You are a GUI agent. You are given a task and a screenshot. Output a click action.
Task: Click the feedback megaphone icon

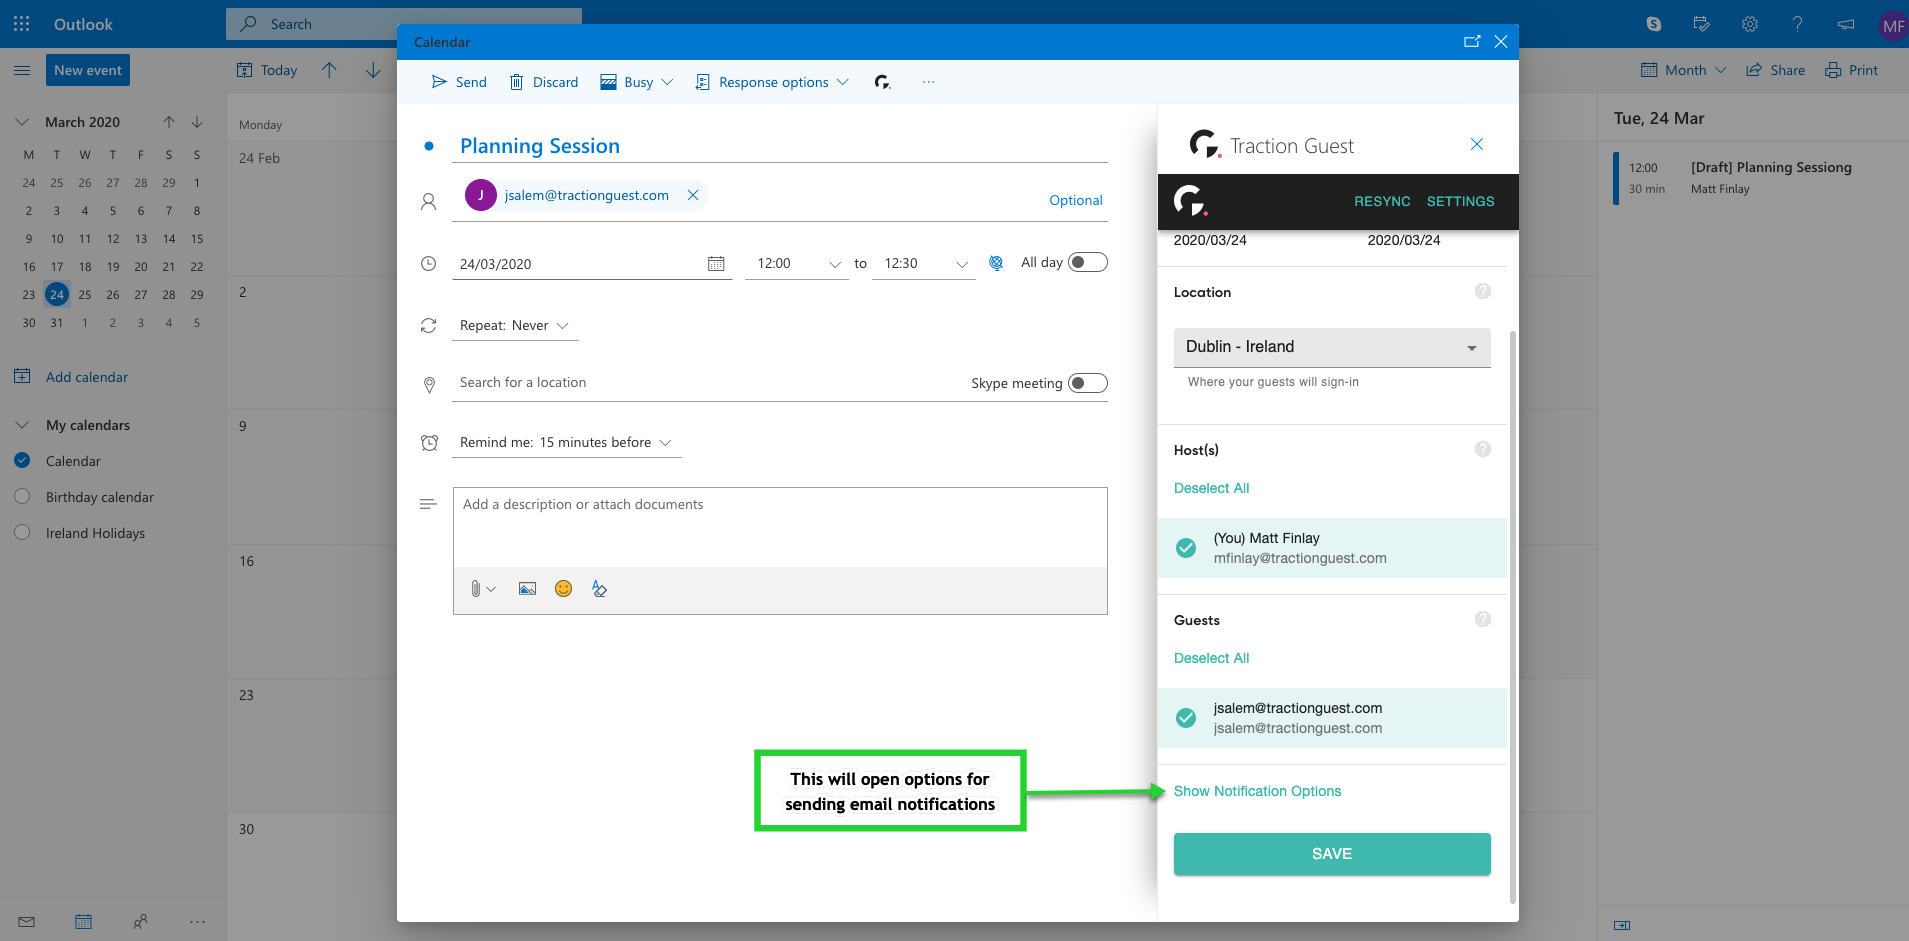point(1846,24)
